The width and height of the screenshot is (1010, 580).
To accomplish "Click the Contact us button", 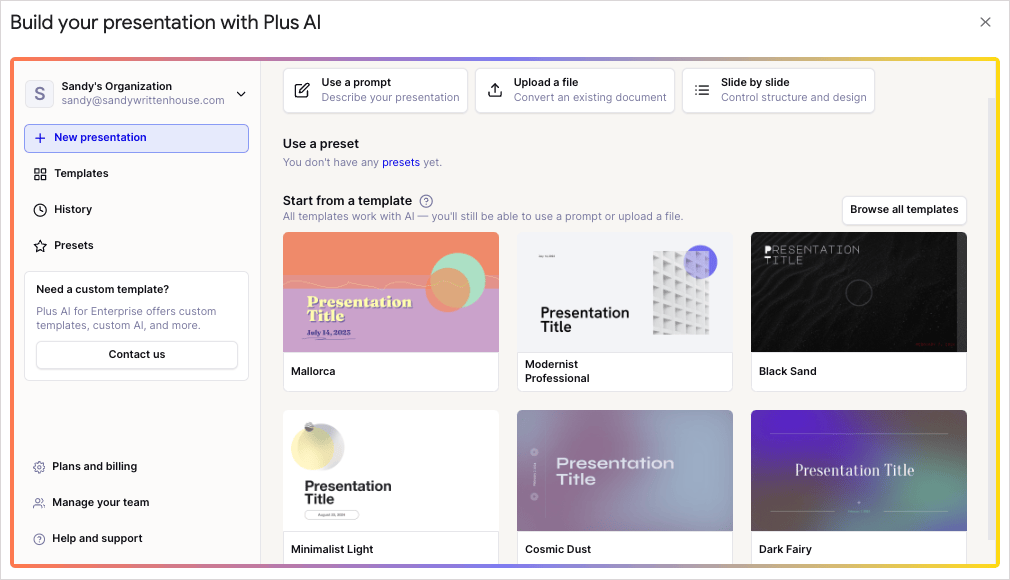I will point(137,354).
